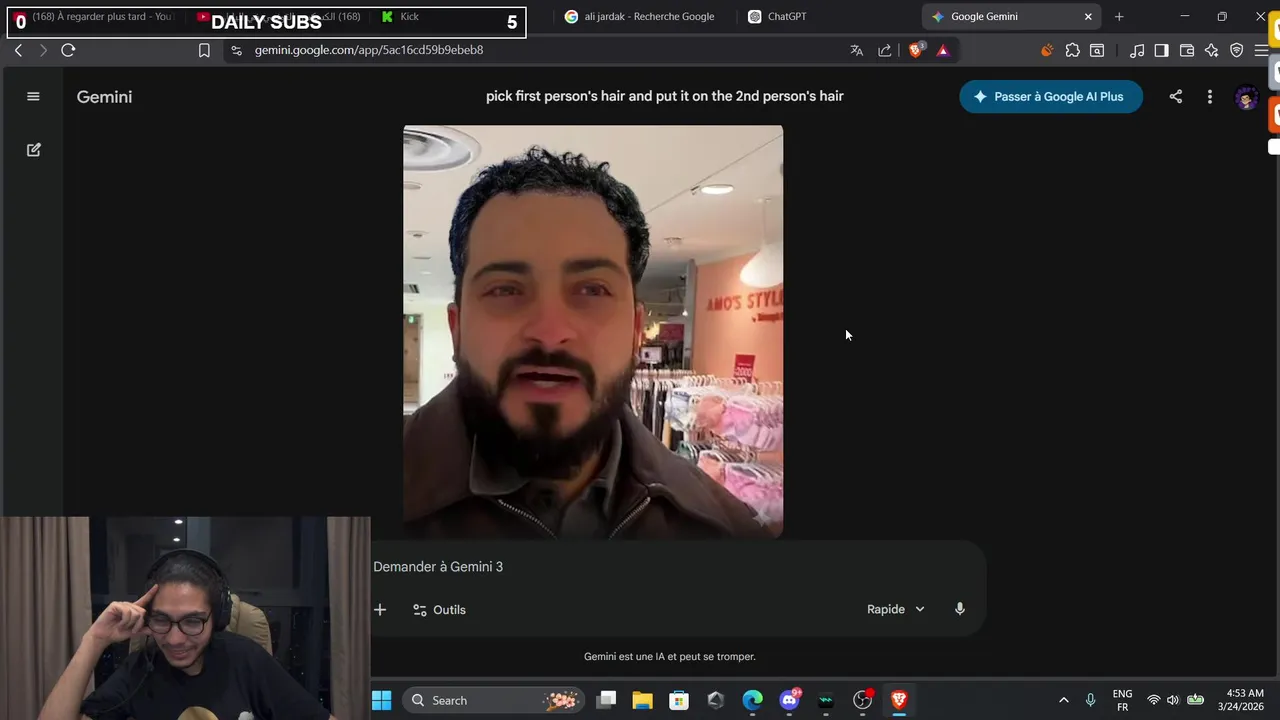Image resolution: width=1280 pixels, height=720 pixels.
Task: Open the Google account profile avatar
Action: [x=1246, y=98]
